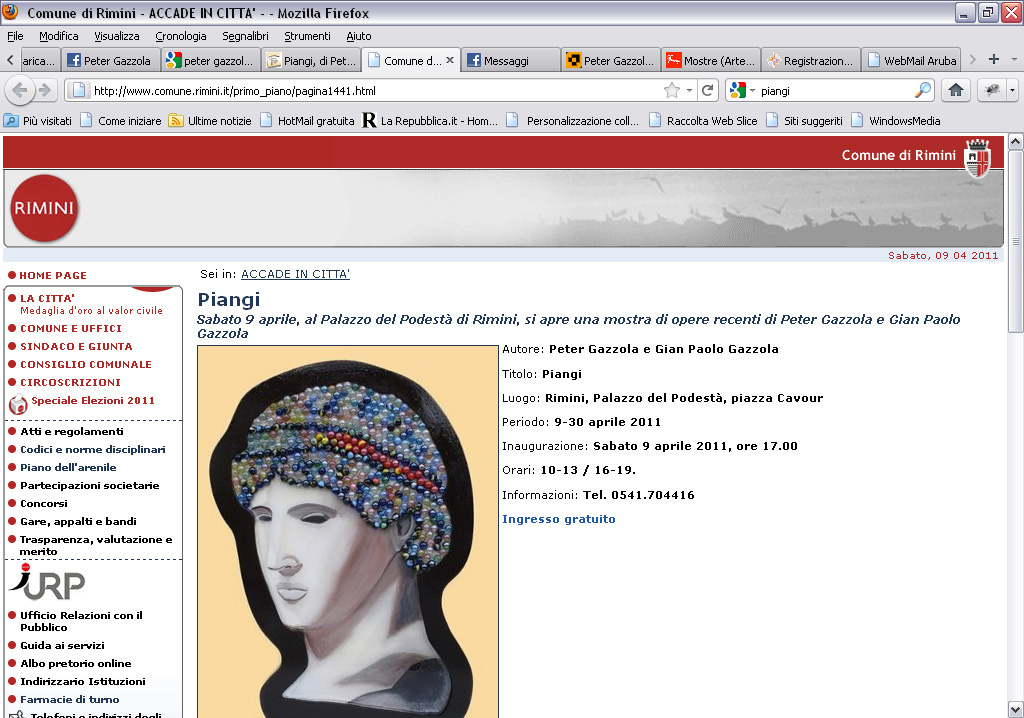Open a new tab with plus icon
This screenshot has height=718, width=1024.
993,59
